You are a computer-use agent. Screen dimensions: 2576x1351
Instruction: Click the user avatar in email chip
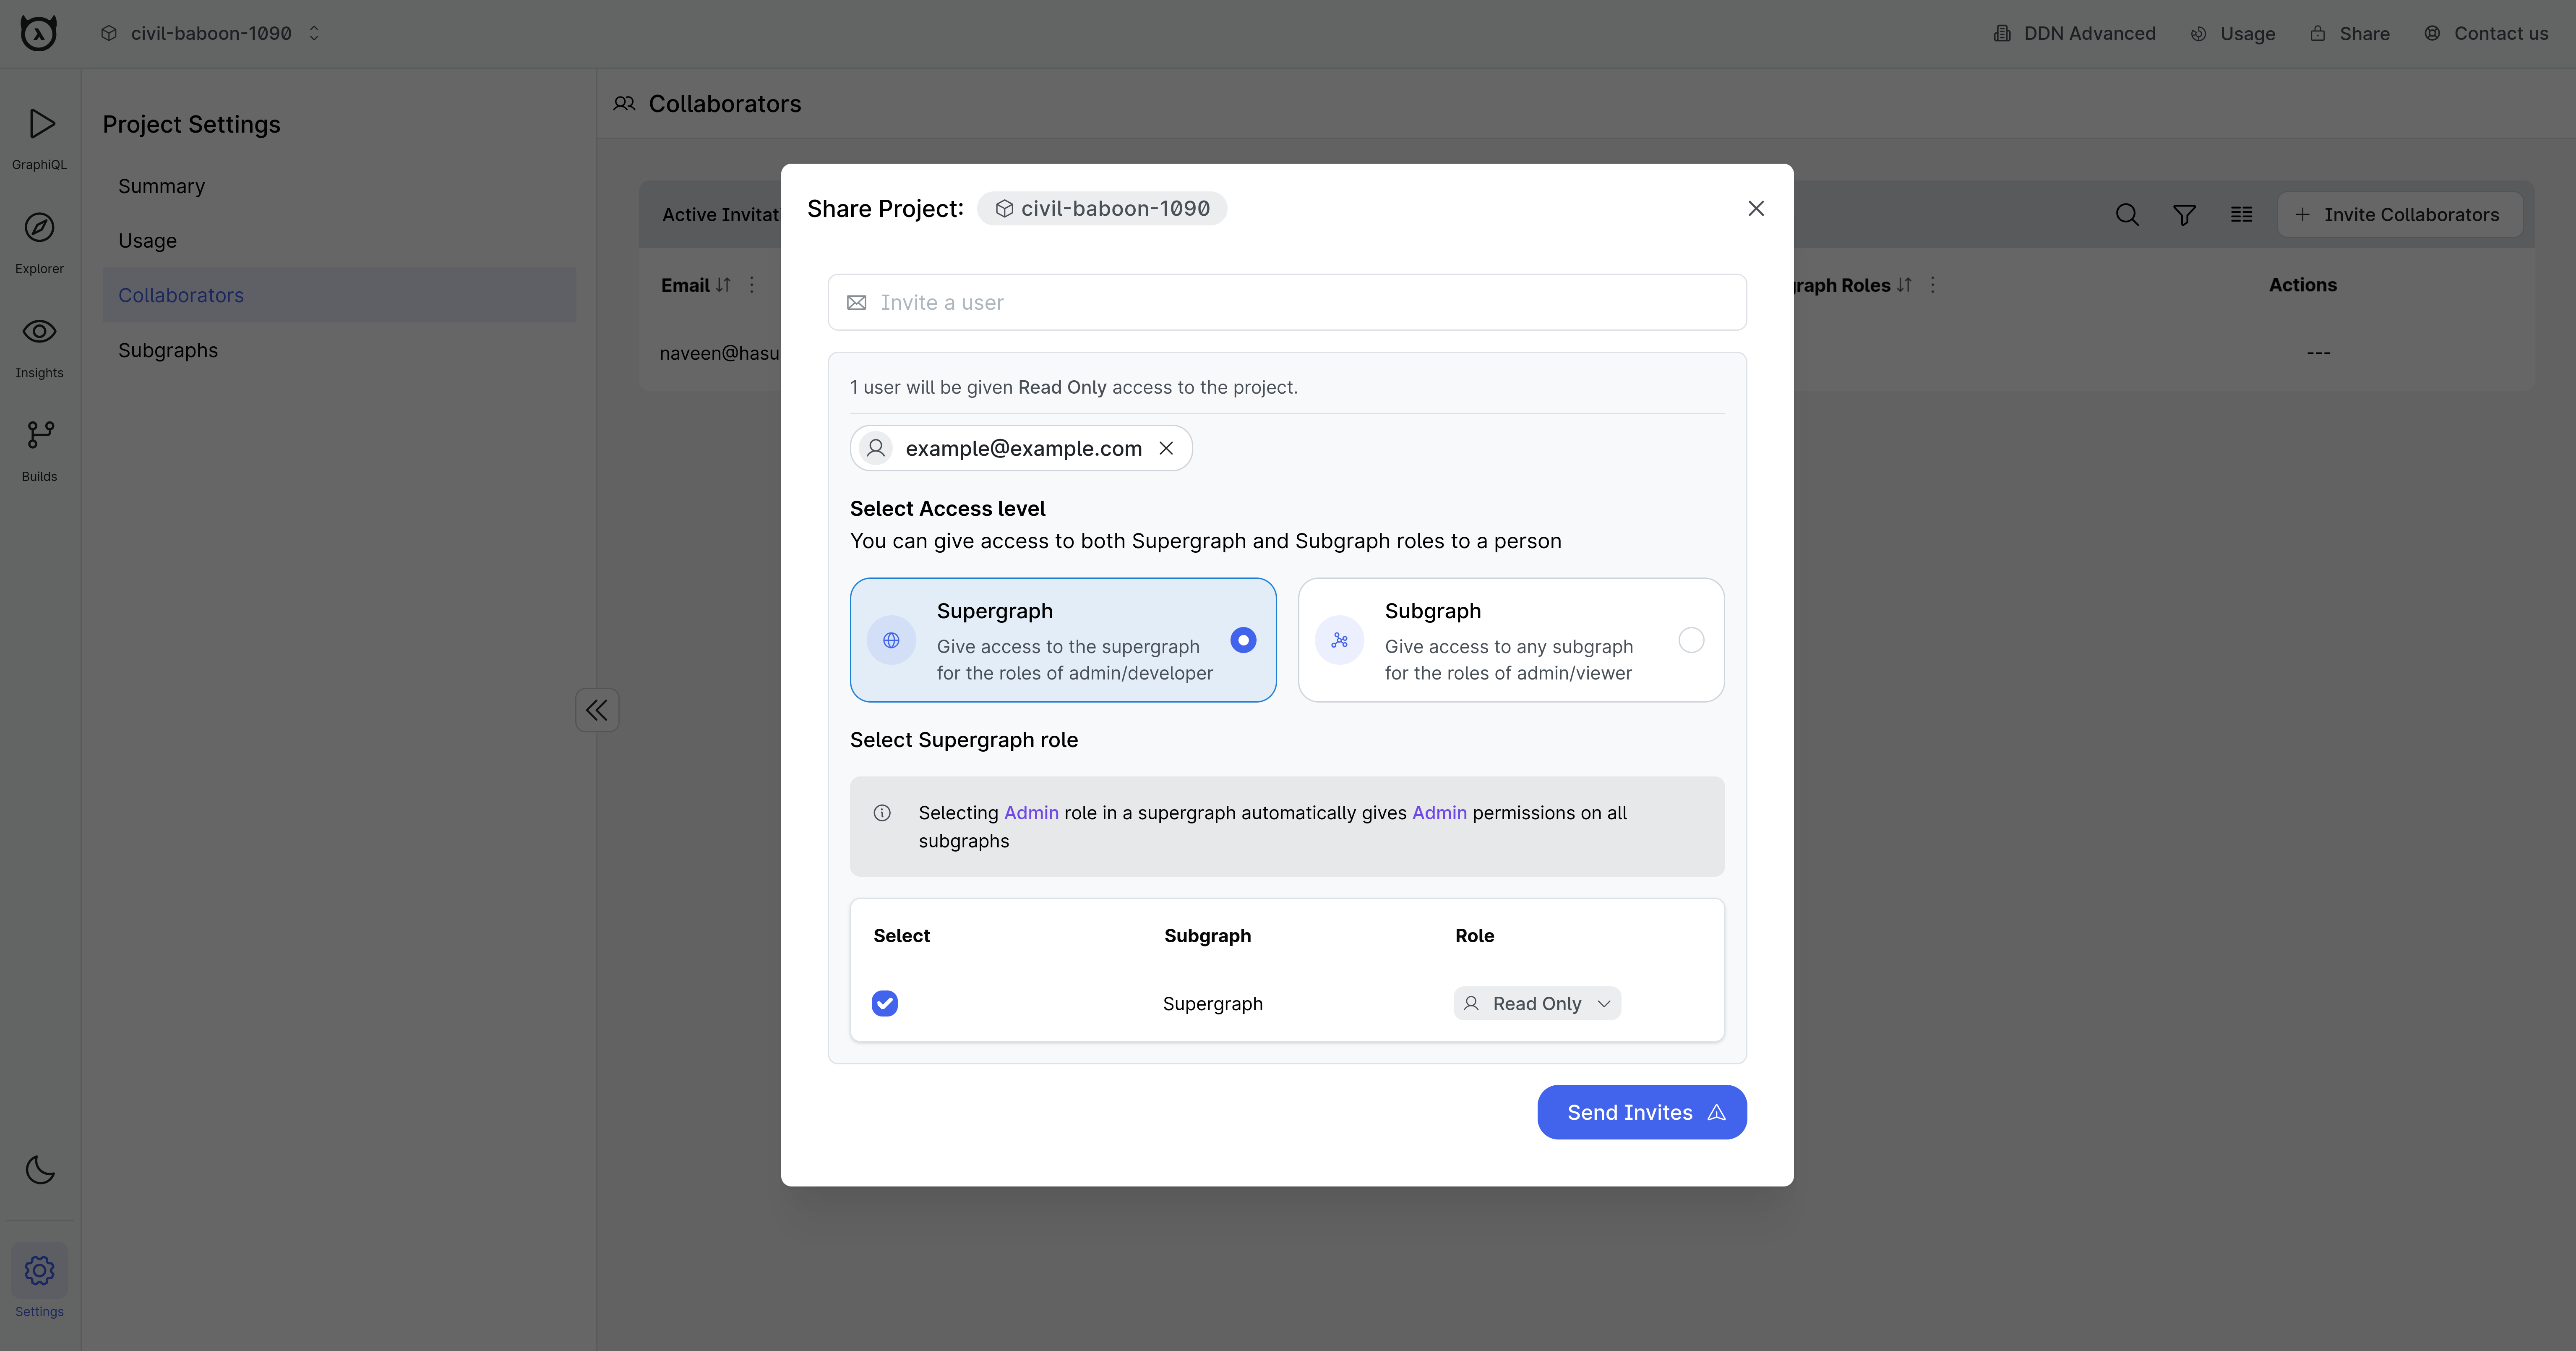(x=876, y=448)
